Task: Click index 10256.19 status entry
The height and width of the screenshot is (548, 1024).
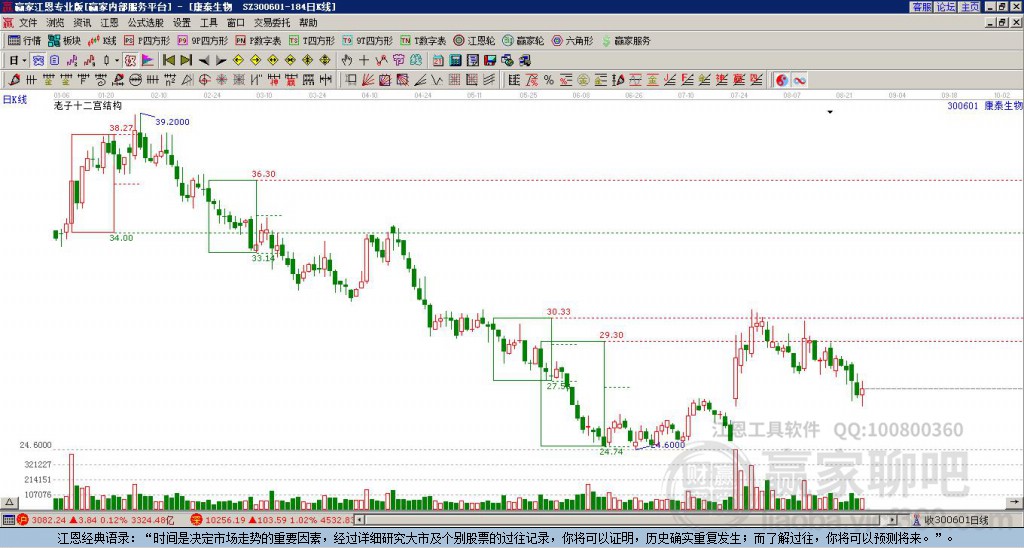Action: [273, 520]
